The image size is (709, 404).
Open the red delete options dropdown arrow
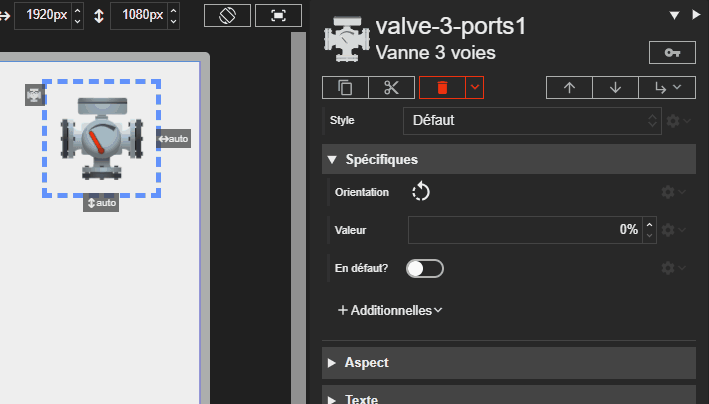coord(475,87)
